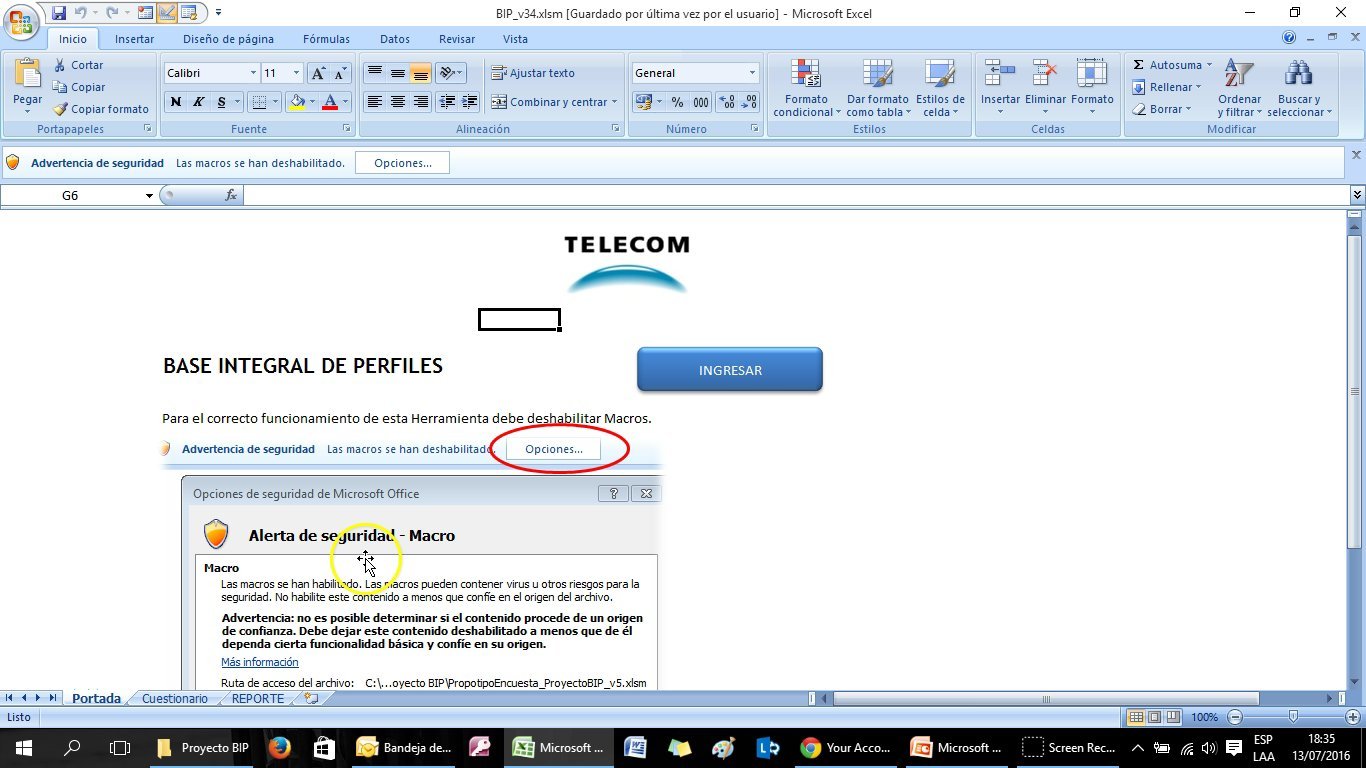
Task: Switch to the Fórmulas ribbon tab
Action: pos(326,39)
